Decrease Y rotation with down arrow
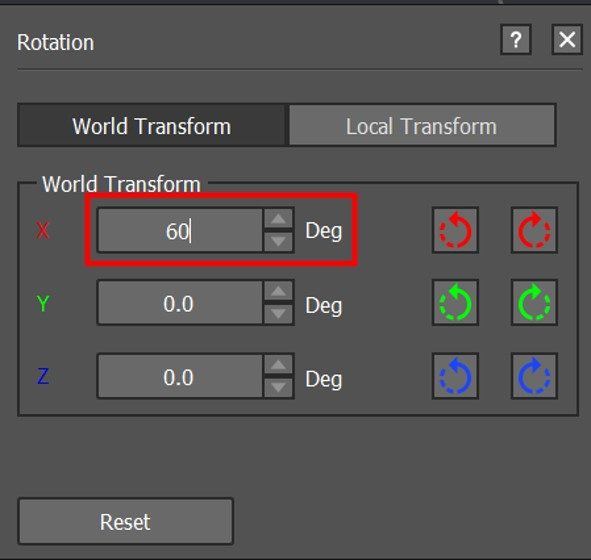The image size is (591, 560). 279,314
